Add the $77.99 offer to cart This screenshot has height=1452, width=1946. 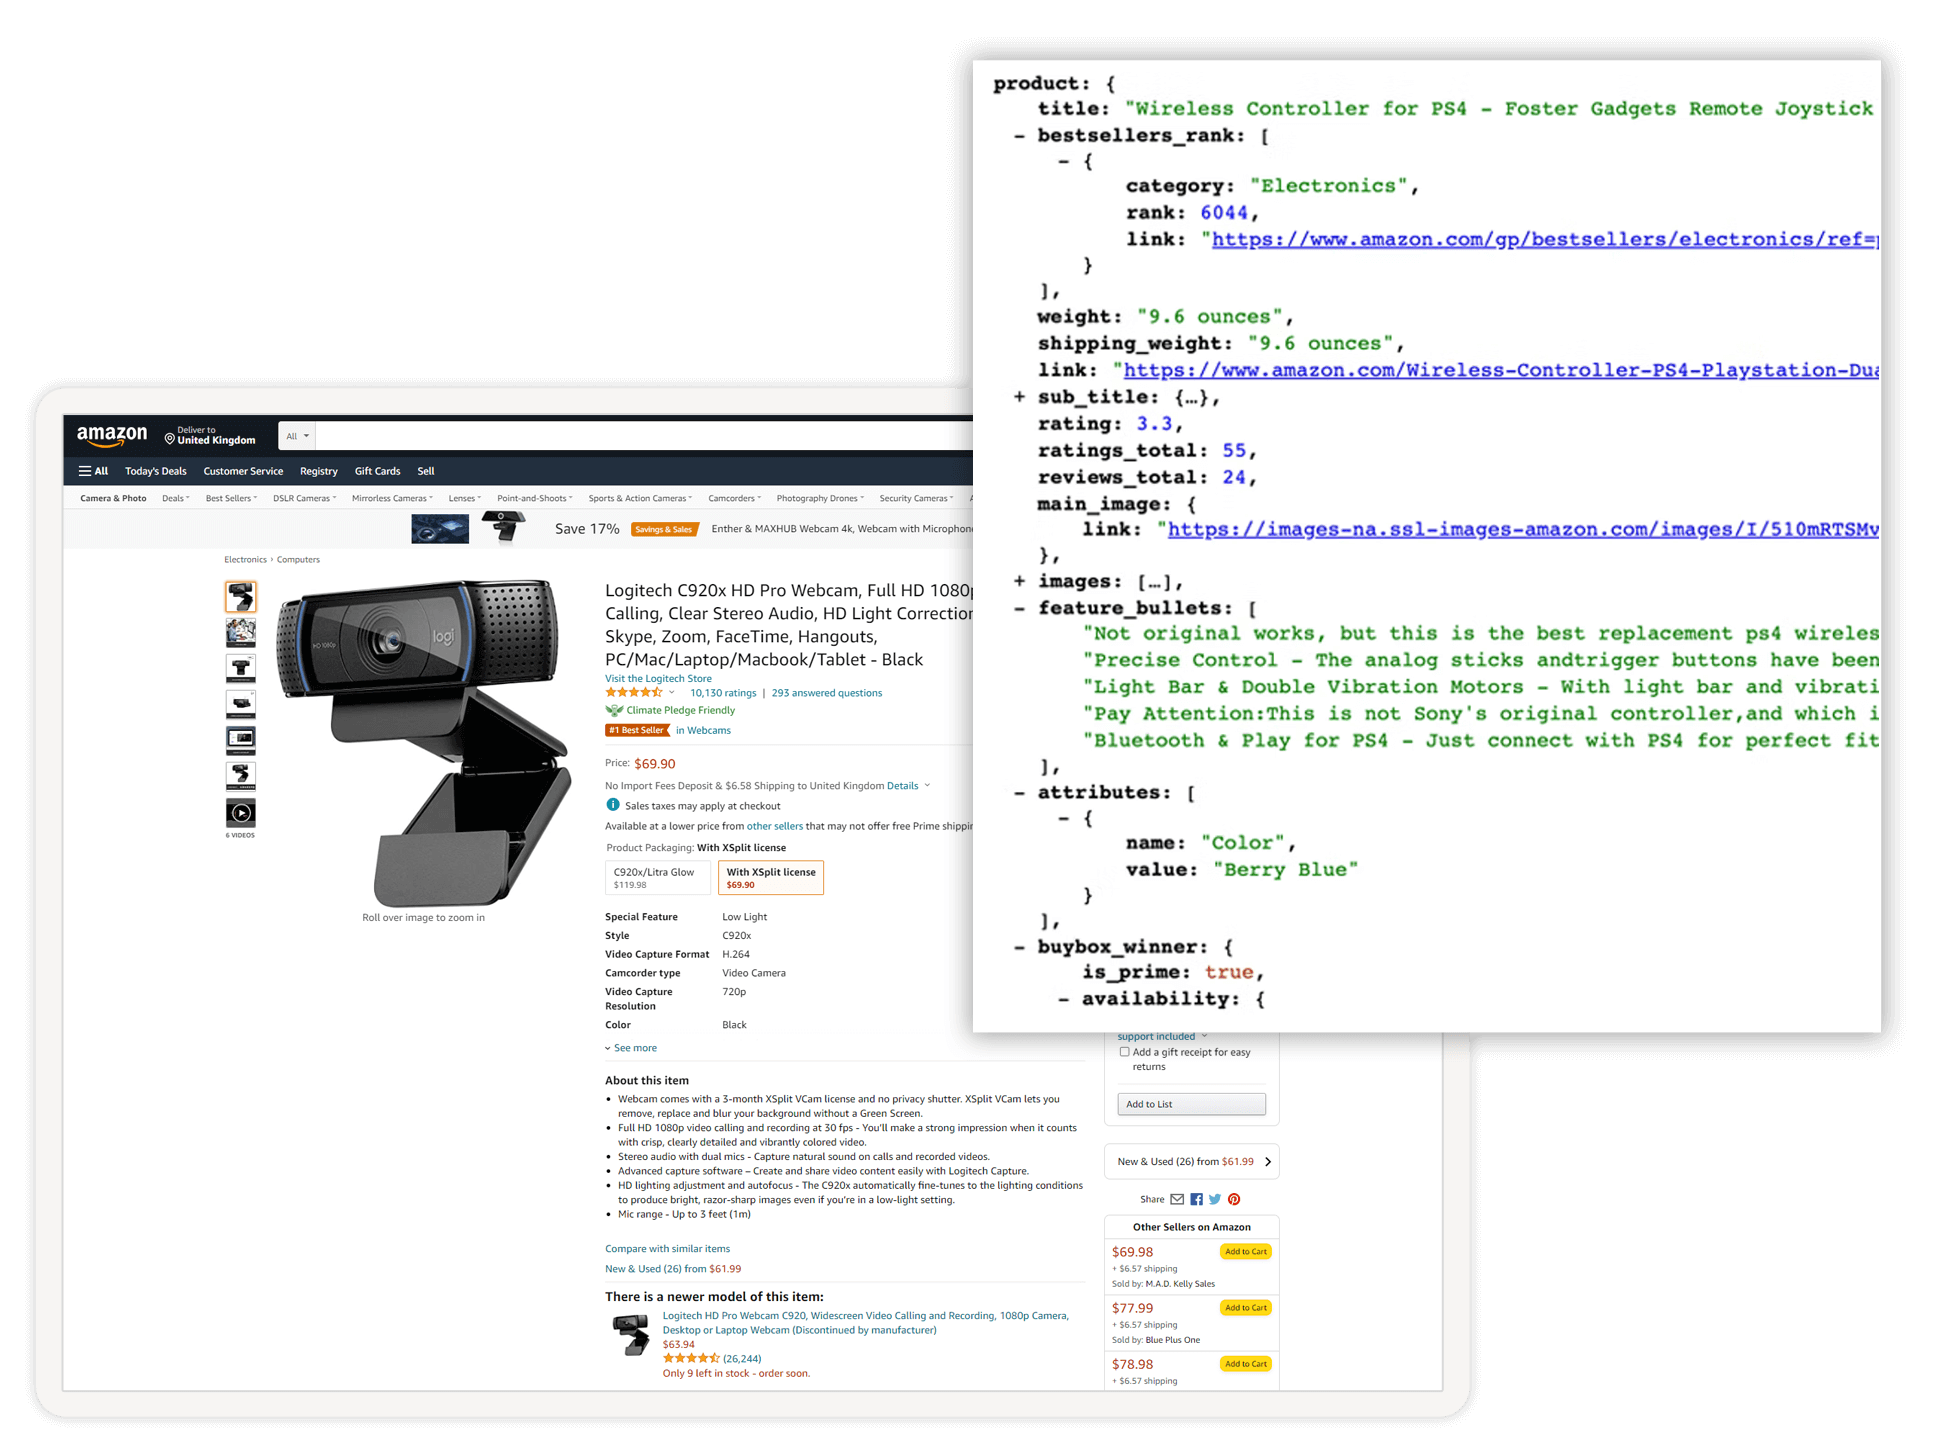click(1245, 1308)
